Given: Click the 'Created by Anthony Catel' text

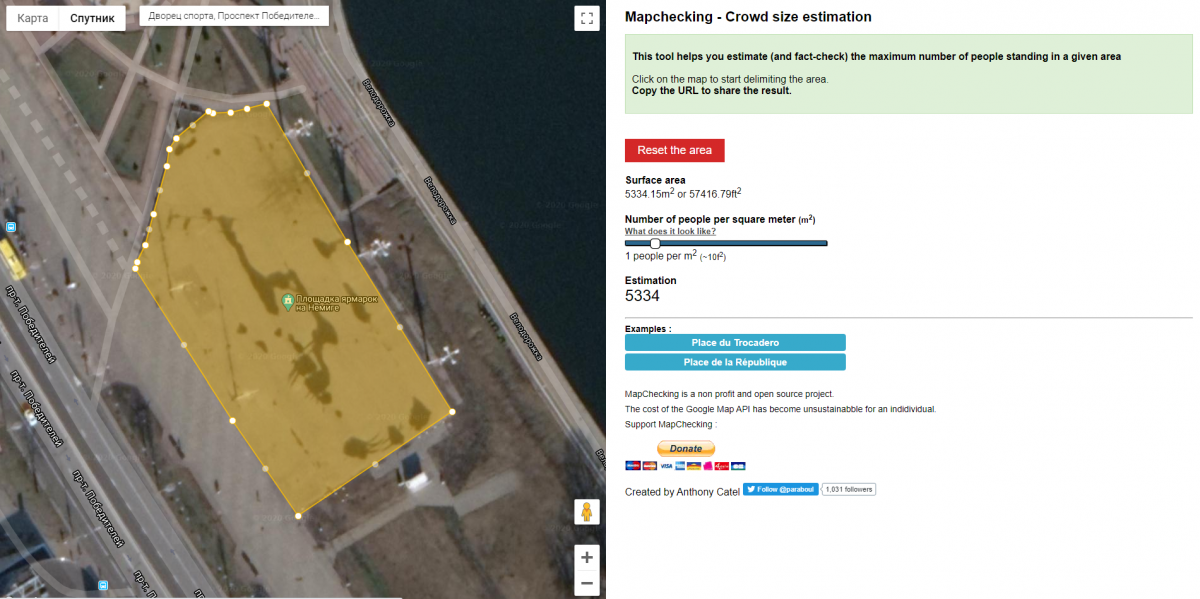Looking at the screenshot, I should point(682,492).
